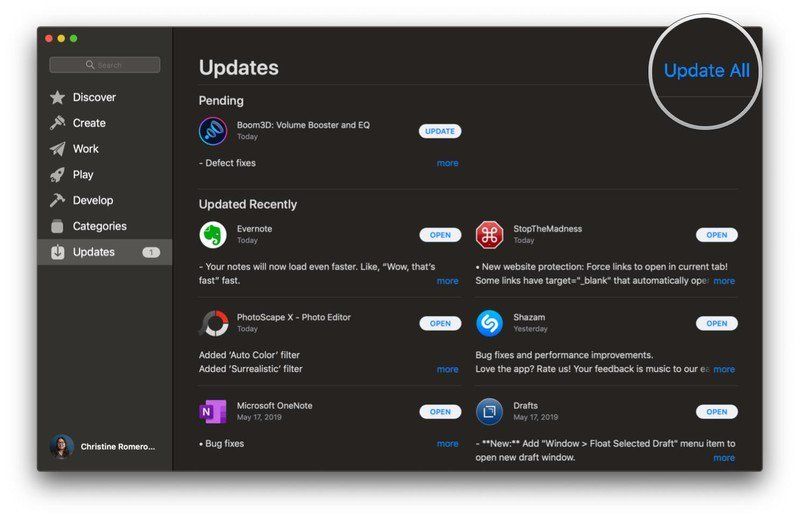Click the Pending section heading
The width and height of the screenshot is (800, 520).
(221, 101)
